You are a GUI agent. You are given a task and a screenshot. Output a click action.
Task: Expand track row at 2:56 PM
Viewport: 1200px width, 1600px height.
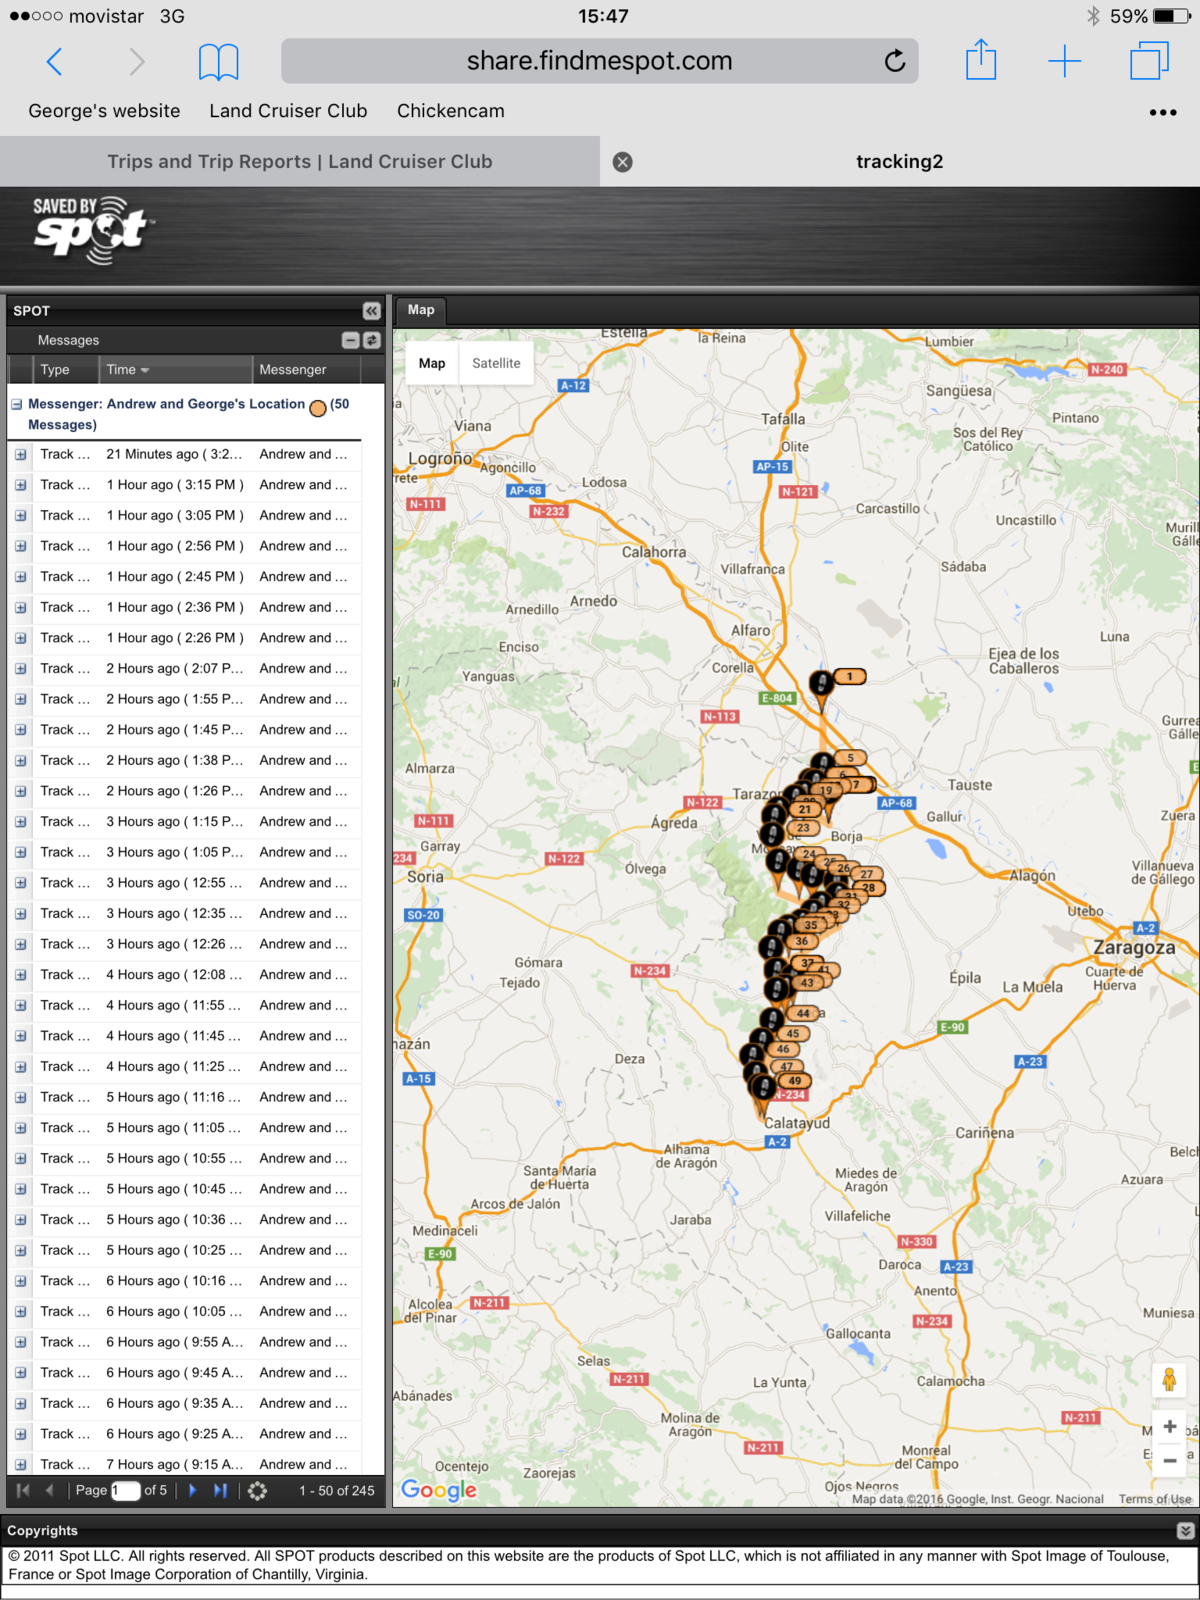[x=20, y=546]
